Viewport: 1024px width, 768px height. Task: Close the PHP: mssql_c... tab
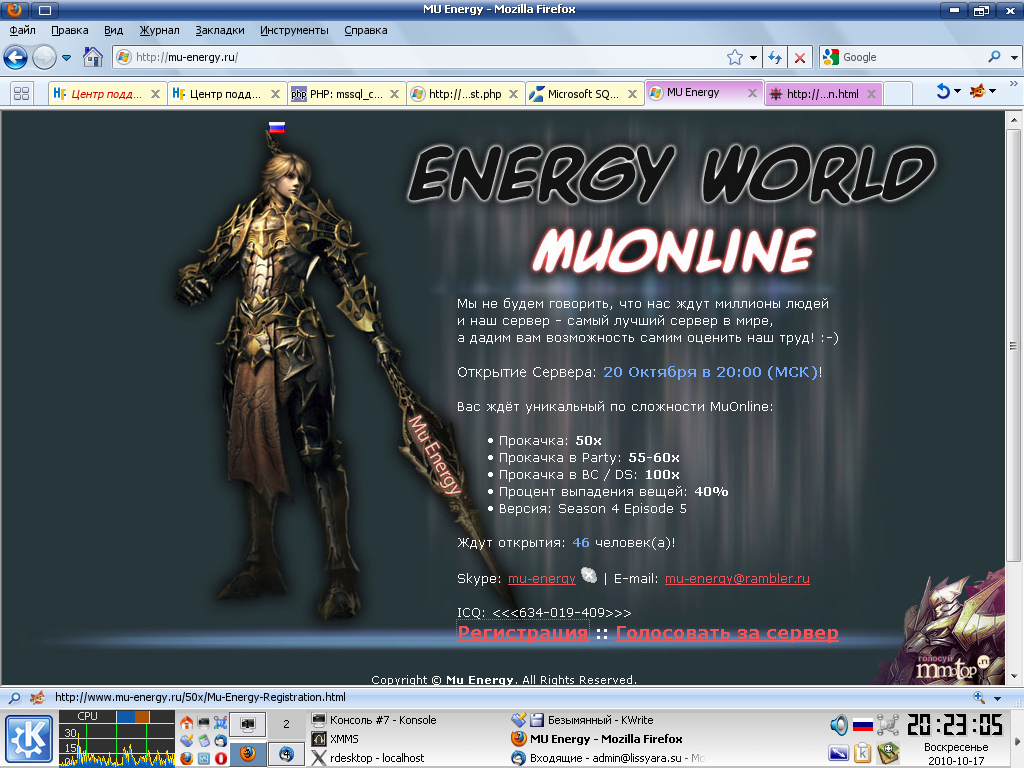tap(394, 94)
